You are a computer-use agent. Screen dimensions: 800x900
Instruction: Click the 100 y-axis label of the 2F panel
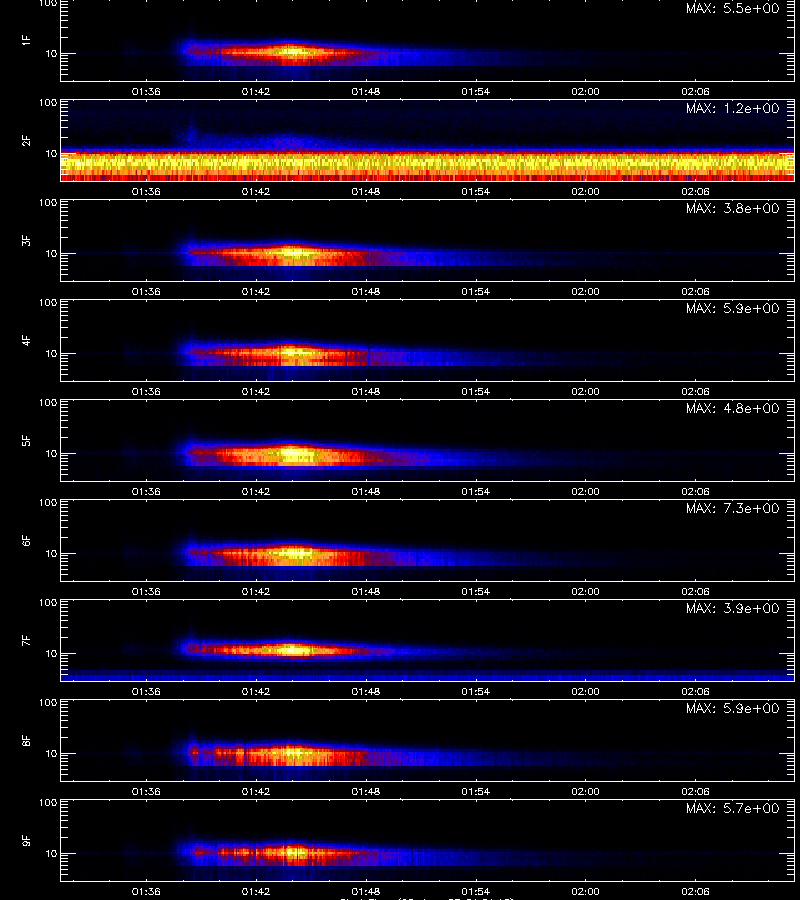[x=48, y=103]
